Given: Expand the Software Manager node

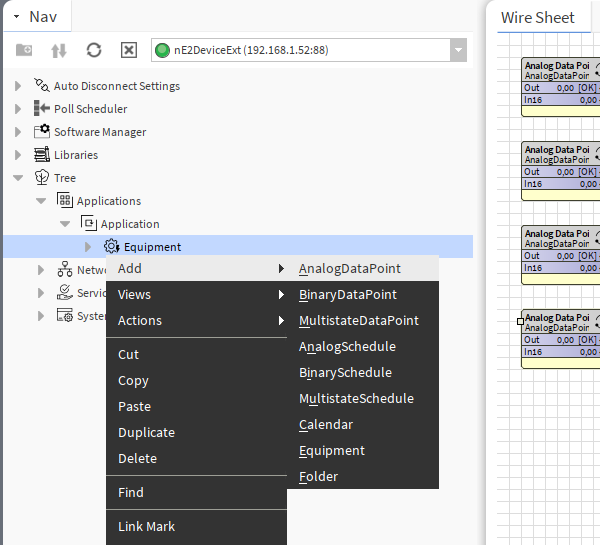Looking at the screenshot, I should [18, 132].
